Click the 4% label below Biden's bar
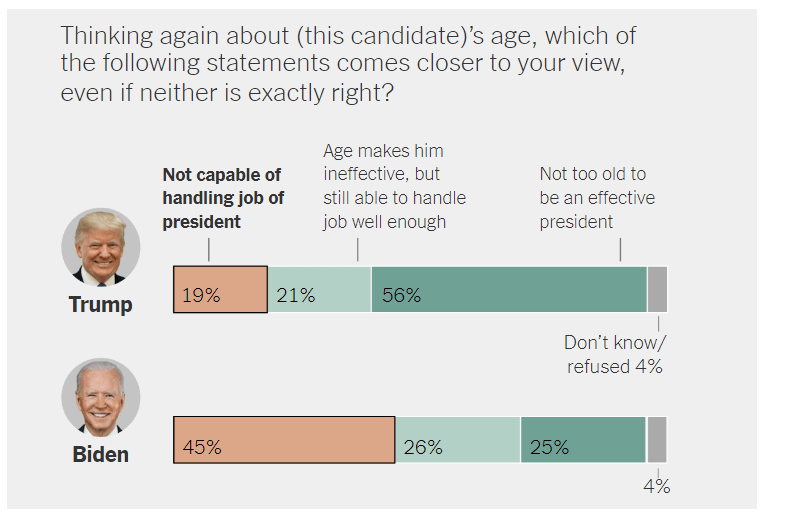787x519 pixels. click(x=656, y=487)
